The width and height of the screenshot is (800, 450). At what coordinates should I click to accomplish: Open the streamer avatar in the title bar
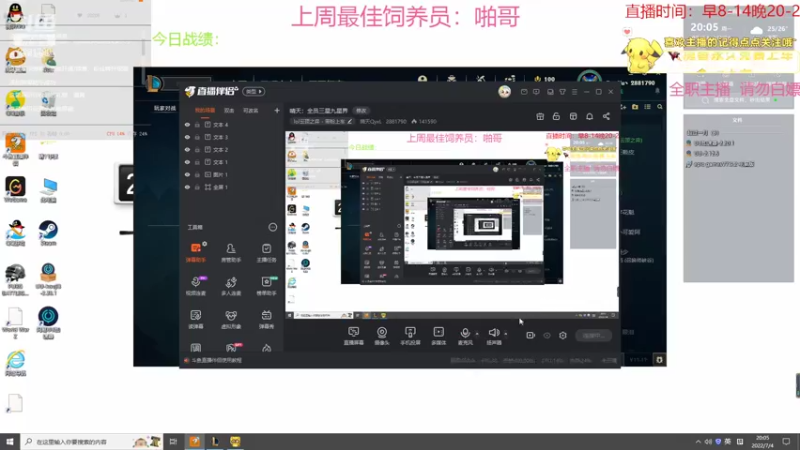point(504,92)
